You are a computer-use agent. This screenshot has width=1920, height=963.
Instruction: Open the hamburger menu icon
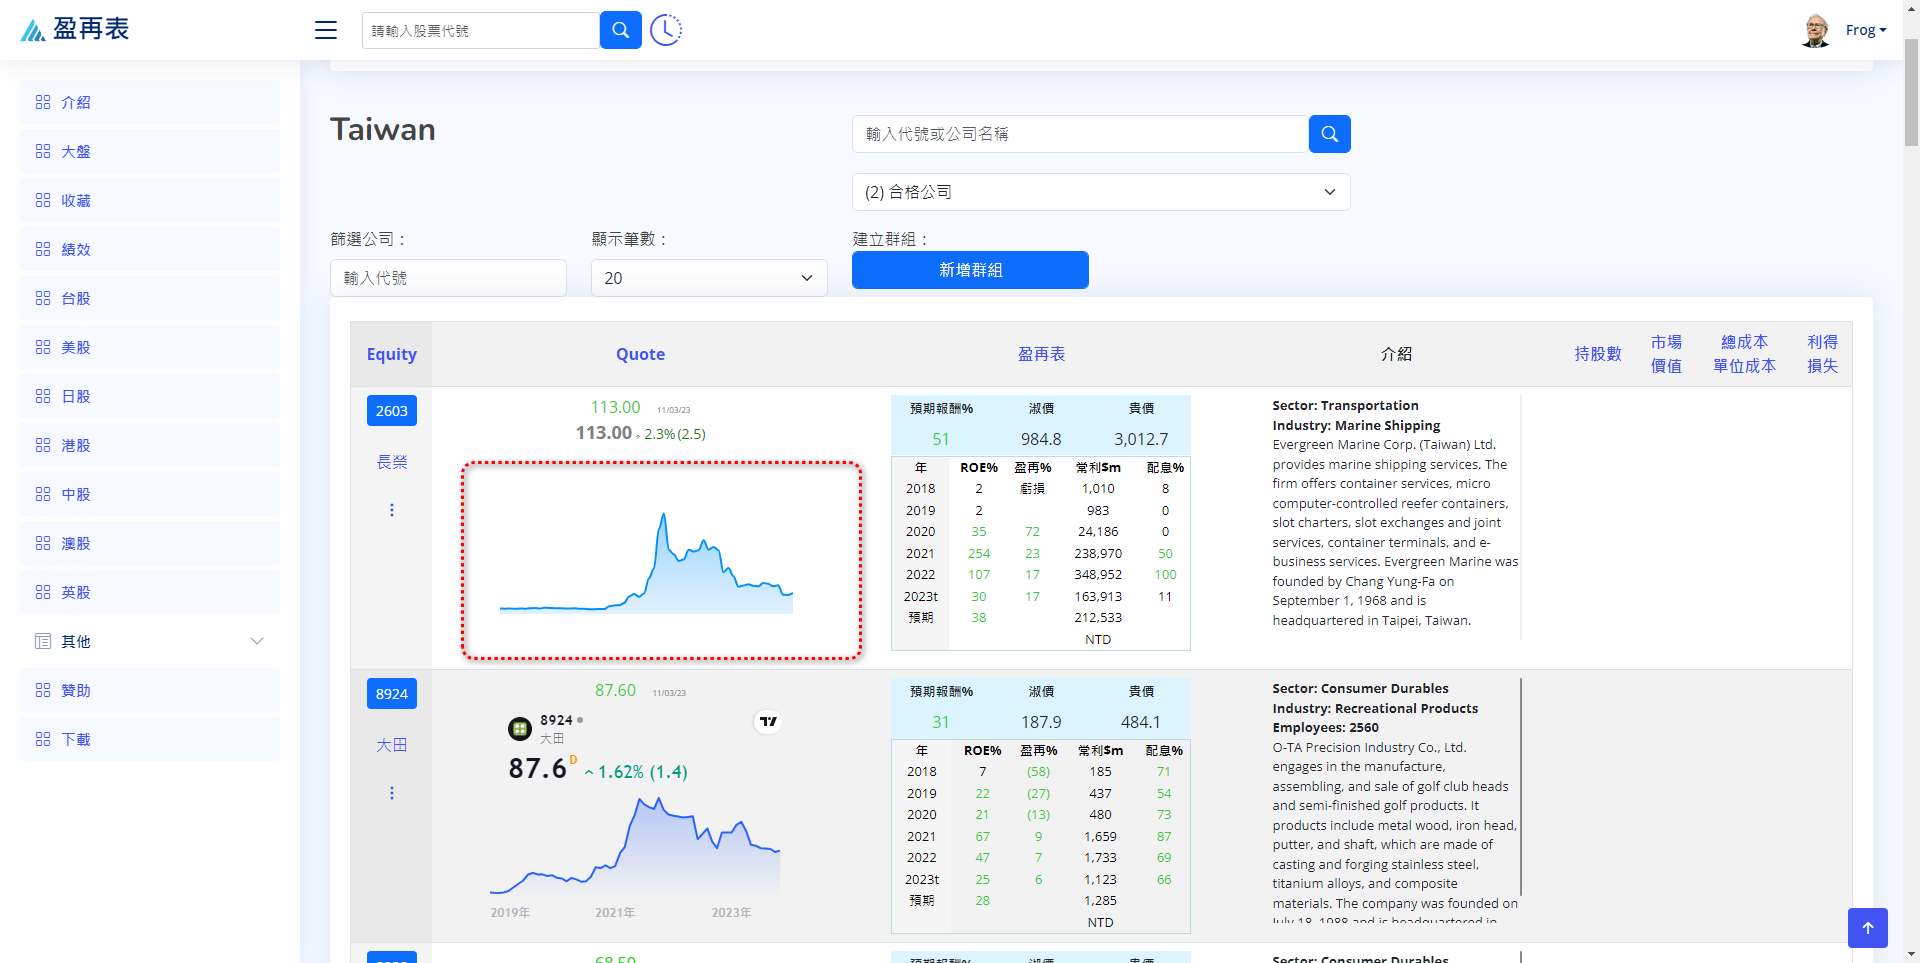pyautogui.click(x=326, y=30)
